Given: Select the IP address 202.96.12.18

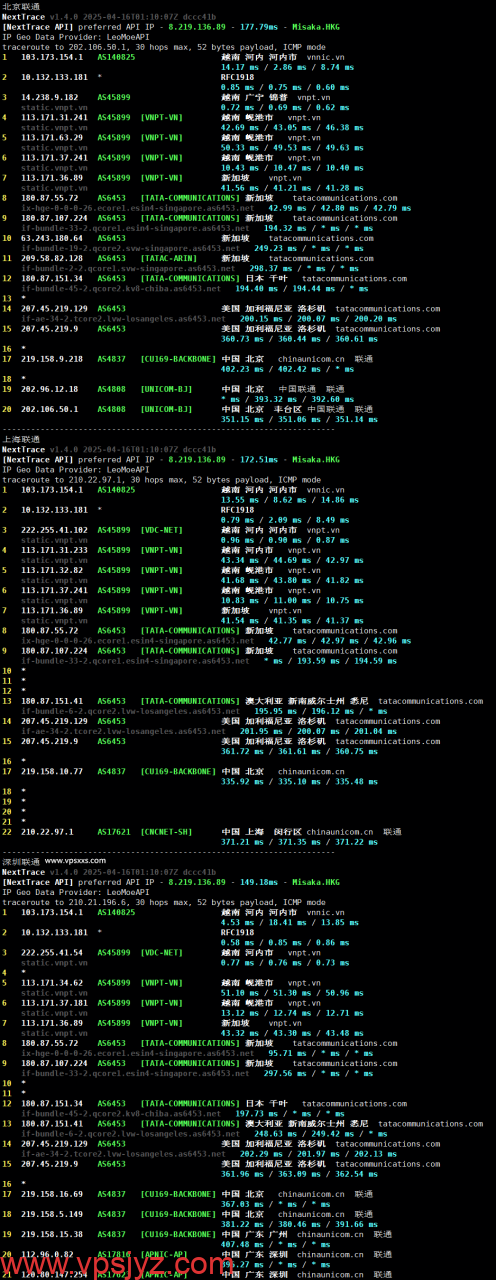Looking at the screenshot, I should 50,388.
